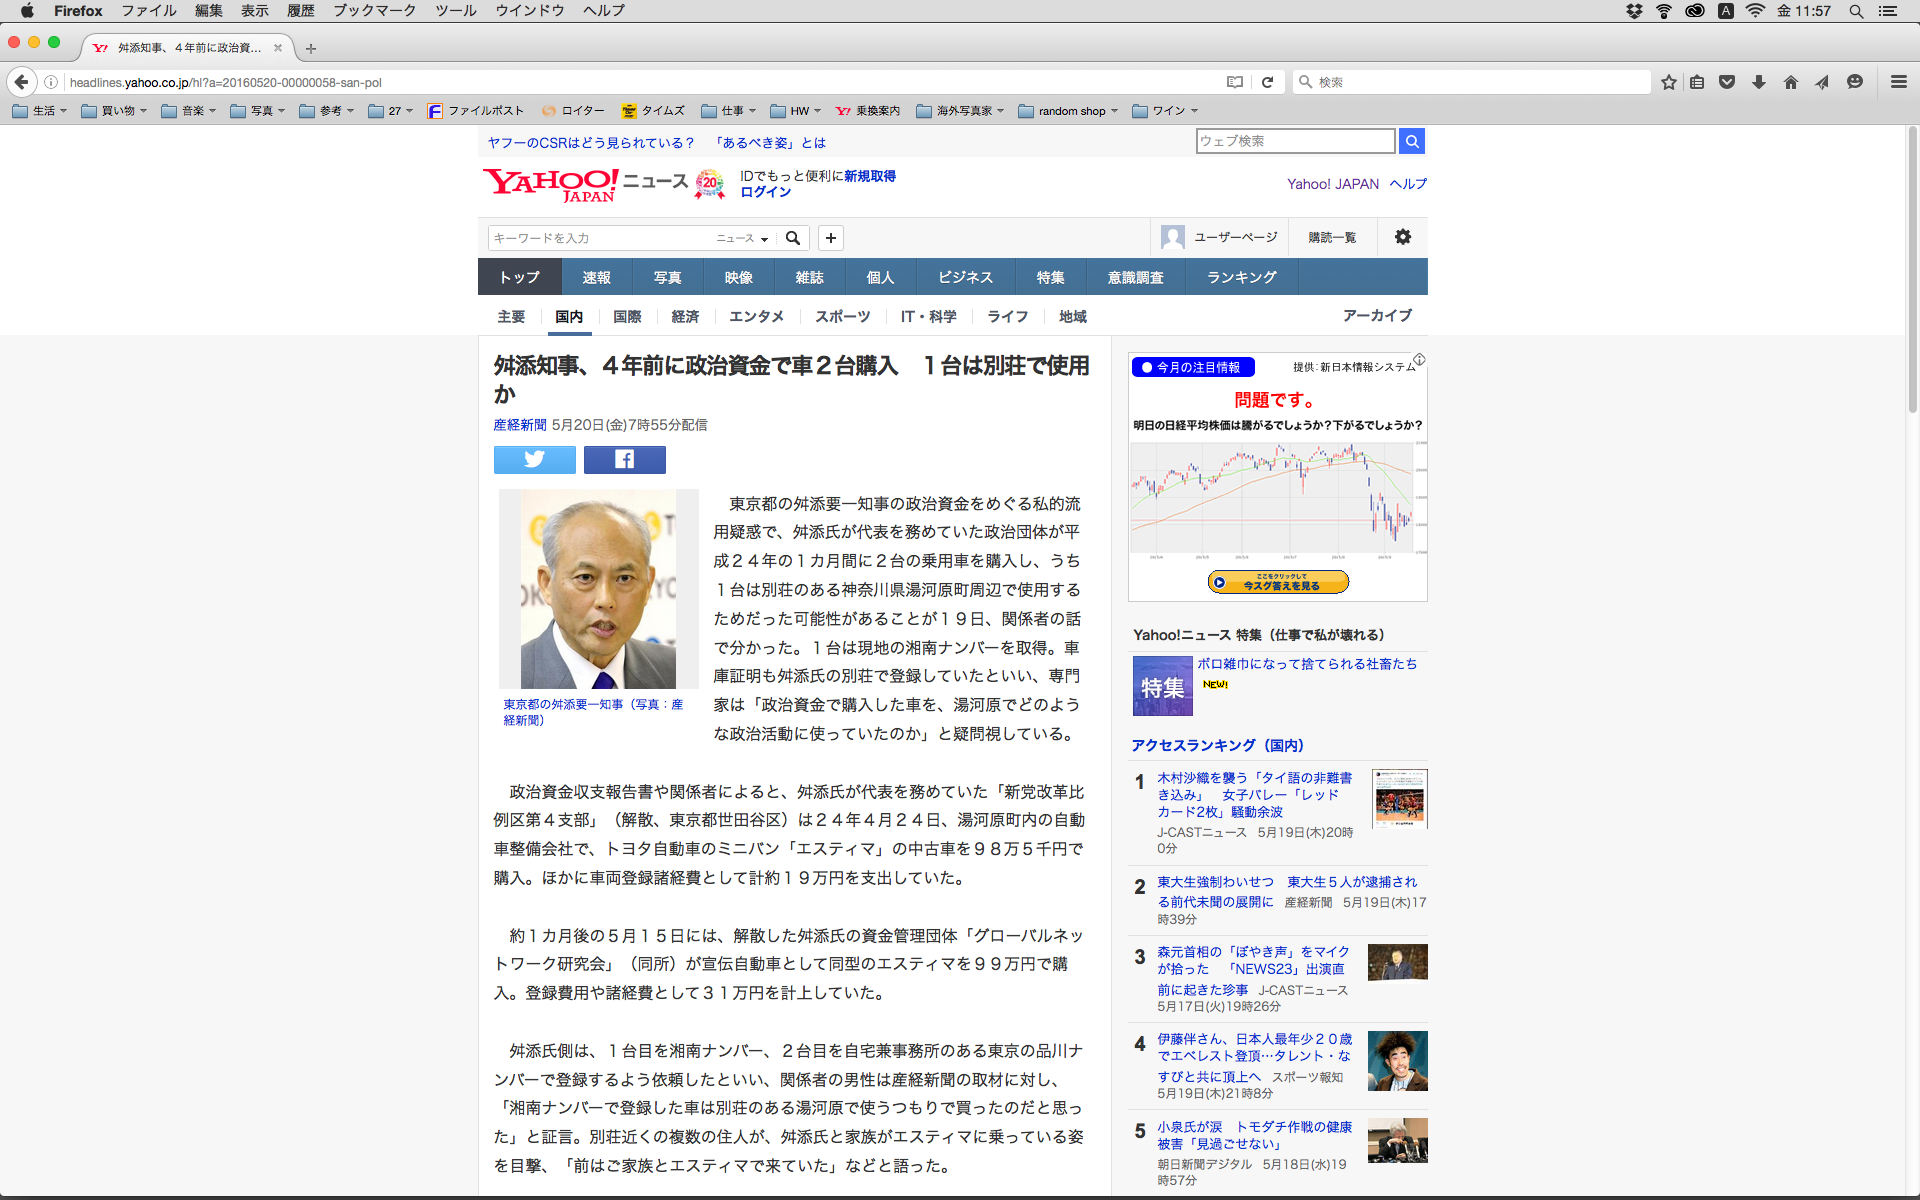Expand the random shop bookmarks folder
1920x1200 pixels.
tap(1069, 111)
